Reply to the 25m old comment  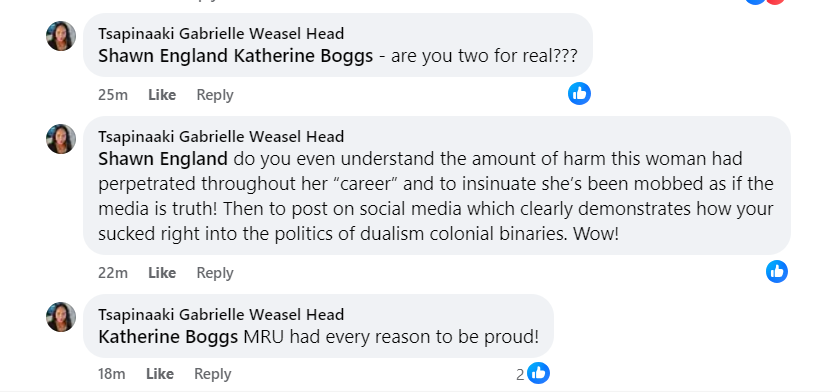(x=215, y=95)
